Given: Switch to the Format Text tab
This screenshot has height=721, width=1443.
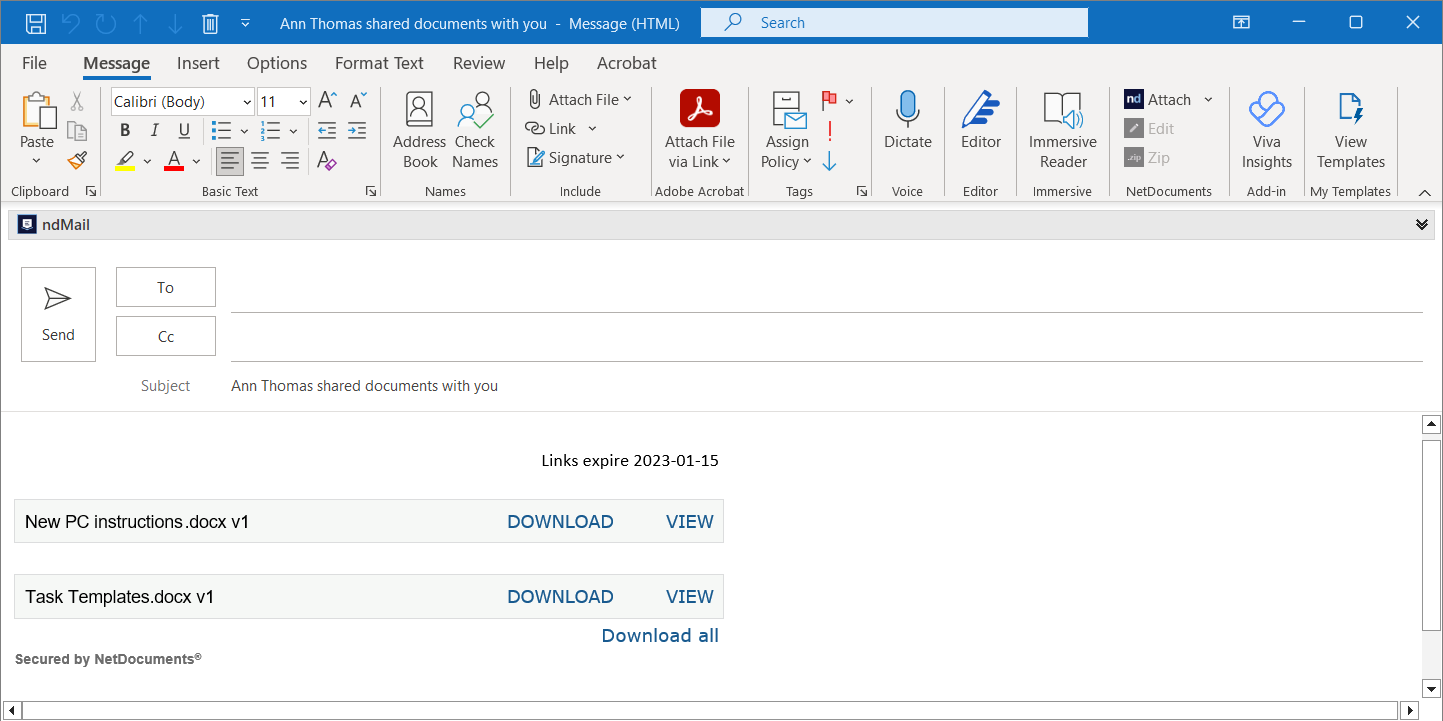Looking at the screenshot, I should click(379, 63).
